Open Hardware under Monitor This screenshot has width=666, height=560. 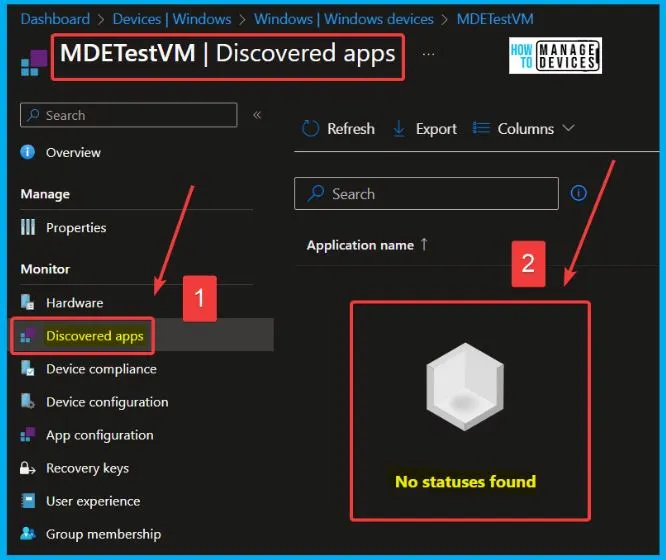tap(74, 303)
